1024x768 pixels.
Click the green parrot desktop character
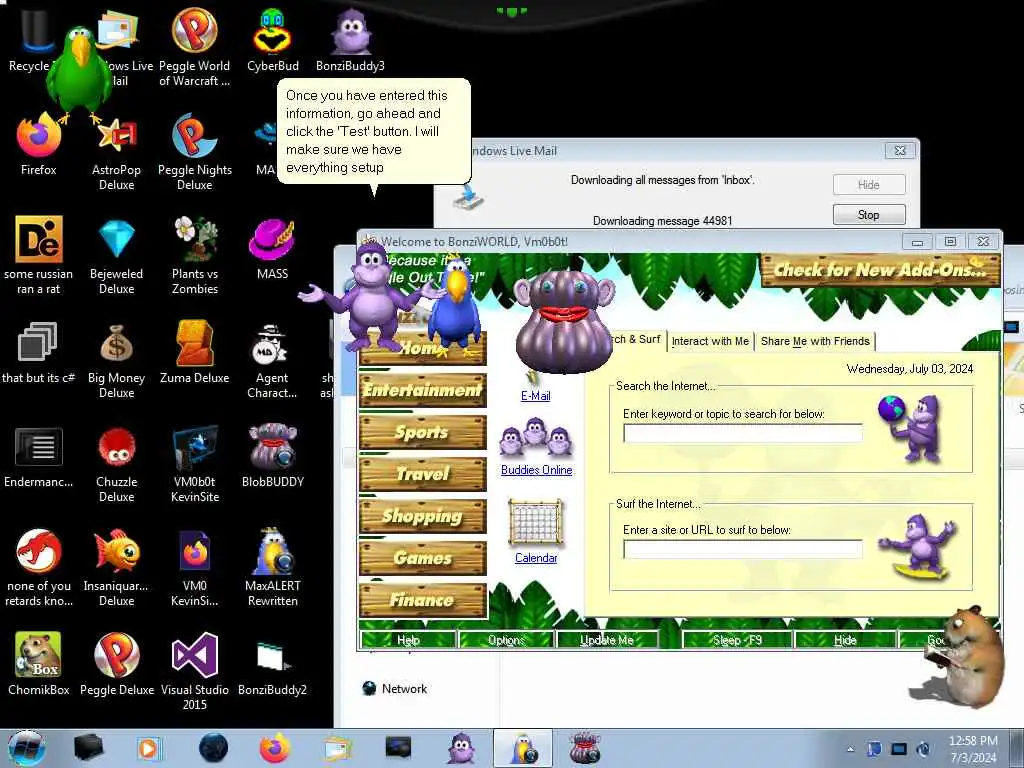(82, 72)
